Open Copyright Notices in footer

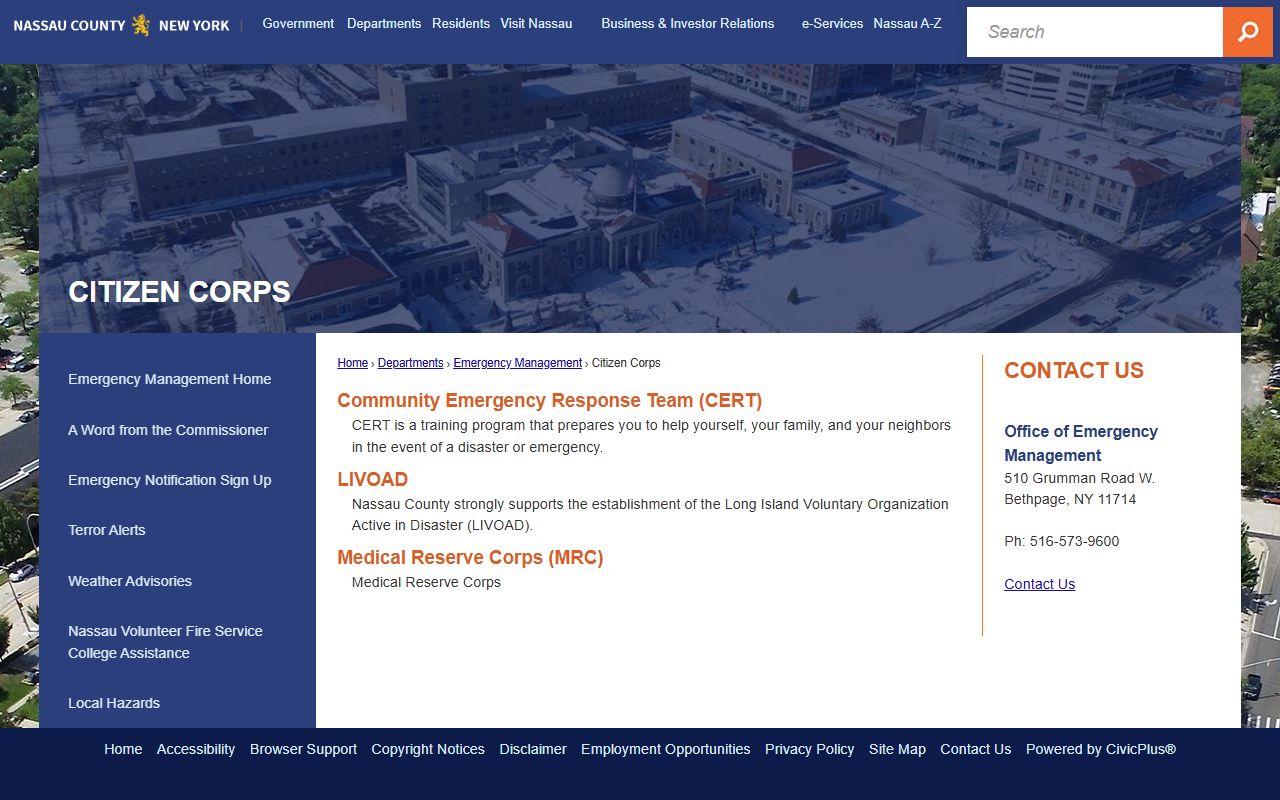coord(428,749)
